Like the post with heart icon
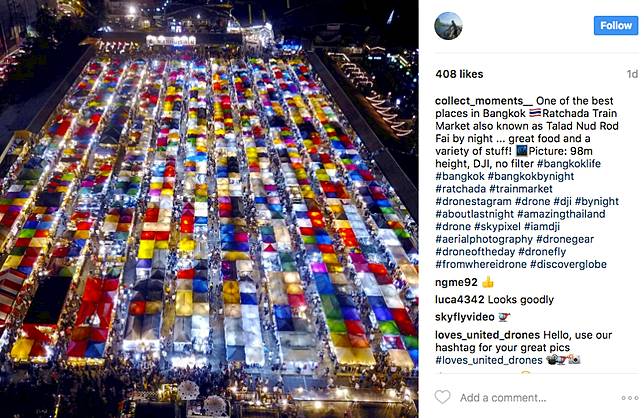This screenshot has height=418, width=644. pos(442,397)
